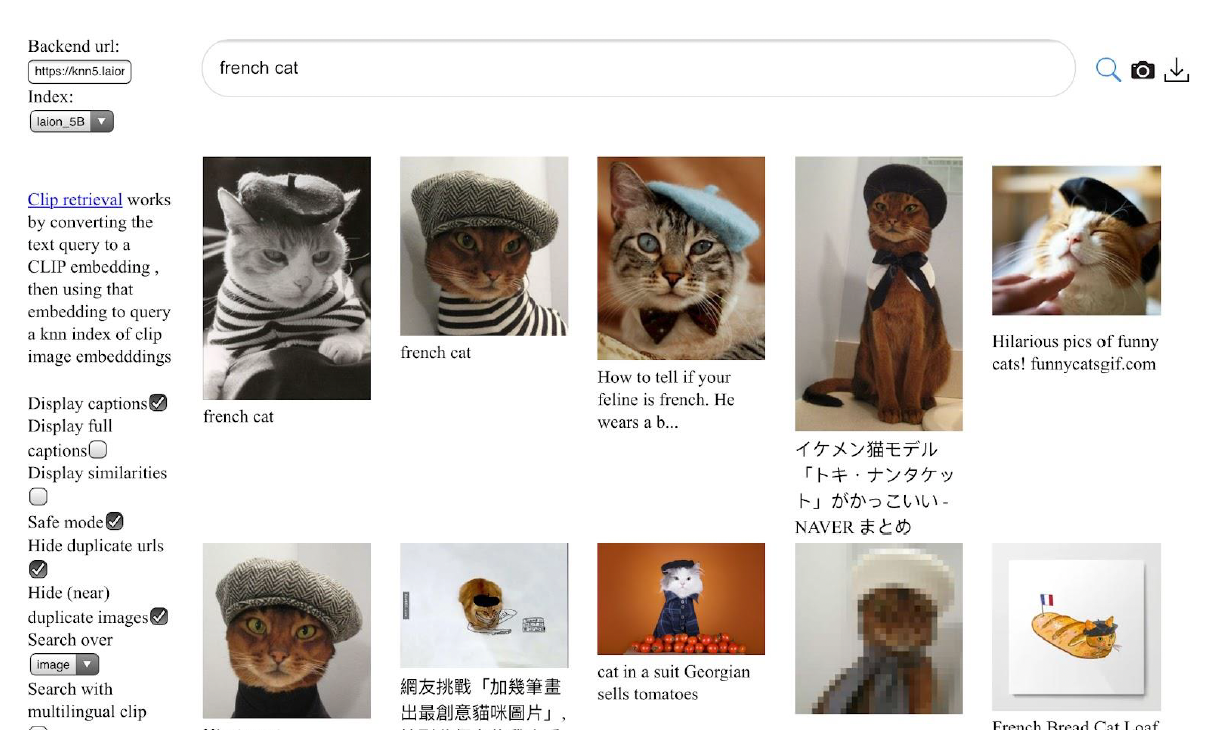Viewport: 1224px width, 756px height.
Task: Open the Clip retrieval link
Action: coord(75,200)
